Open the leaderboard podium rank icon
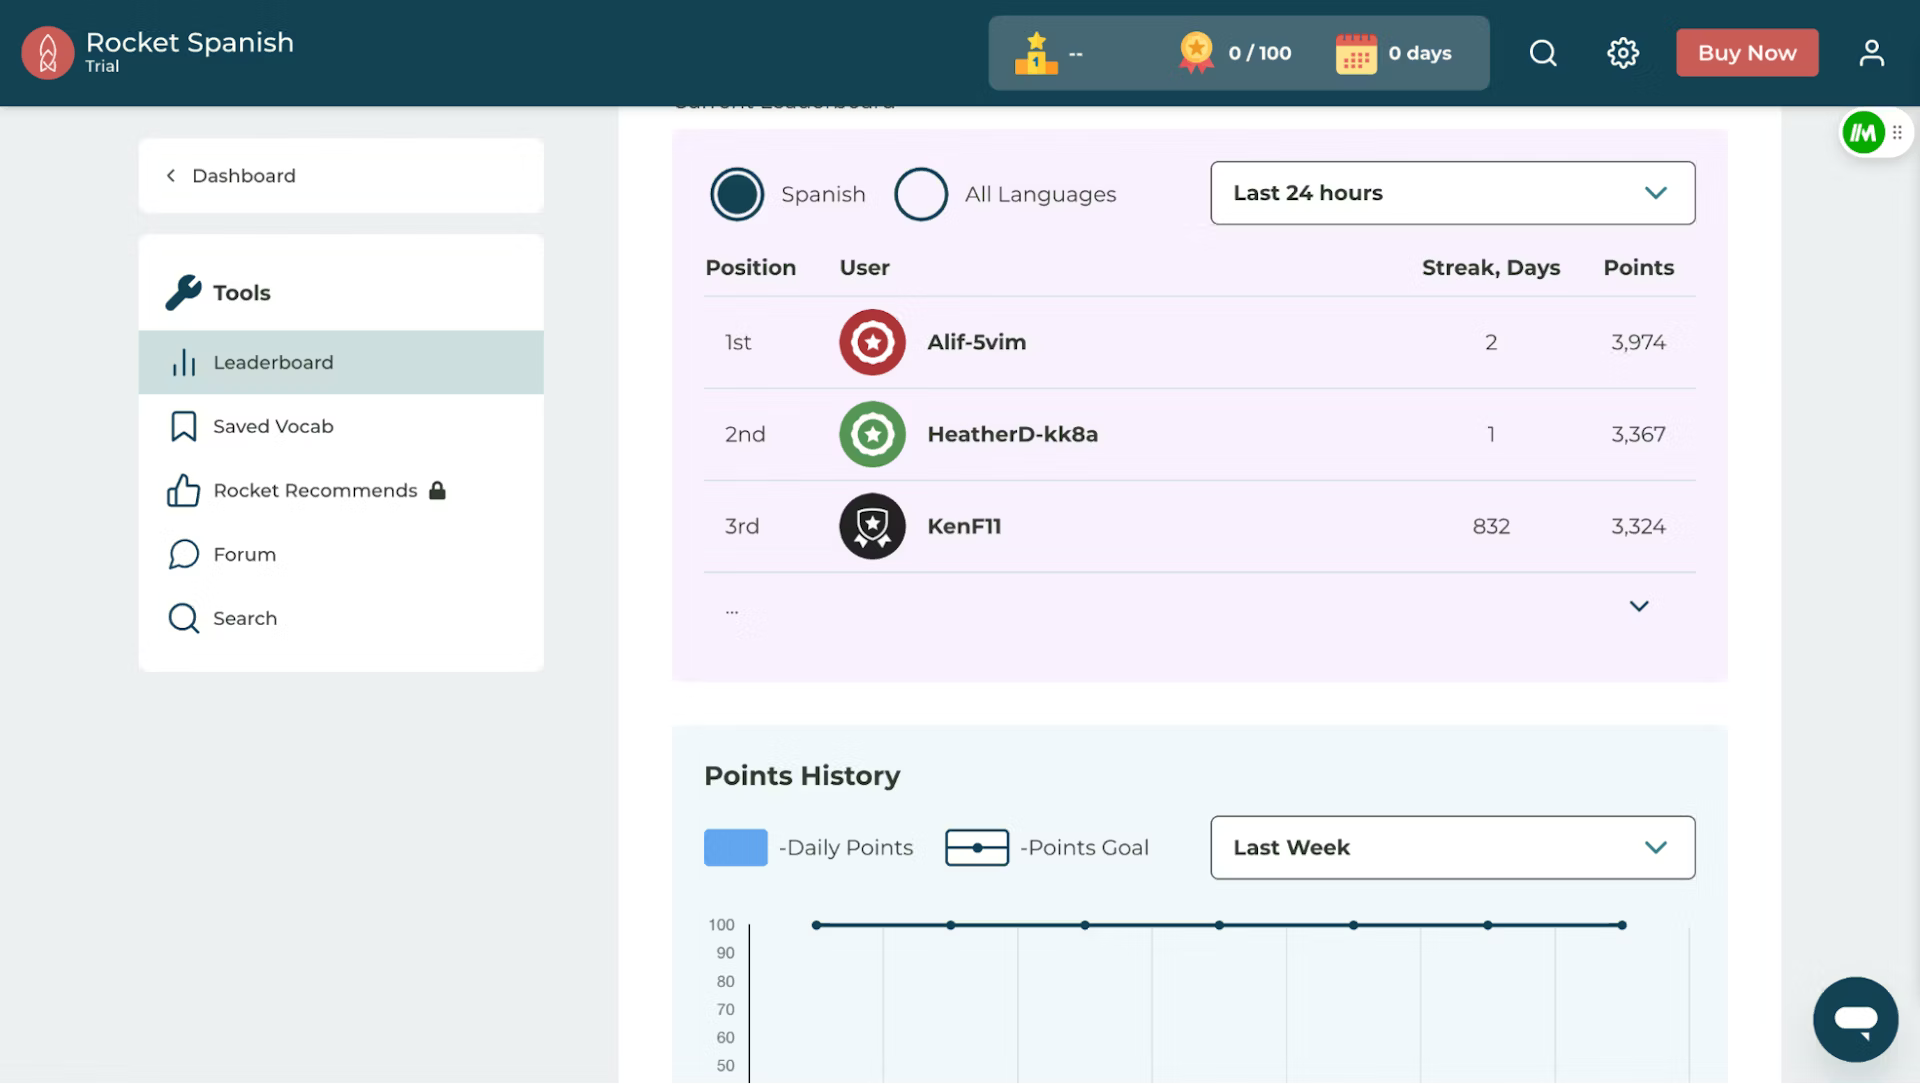Image resolution: width=1920 pixels, height=1084 pixels. coord(1036,53)
